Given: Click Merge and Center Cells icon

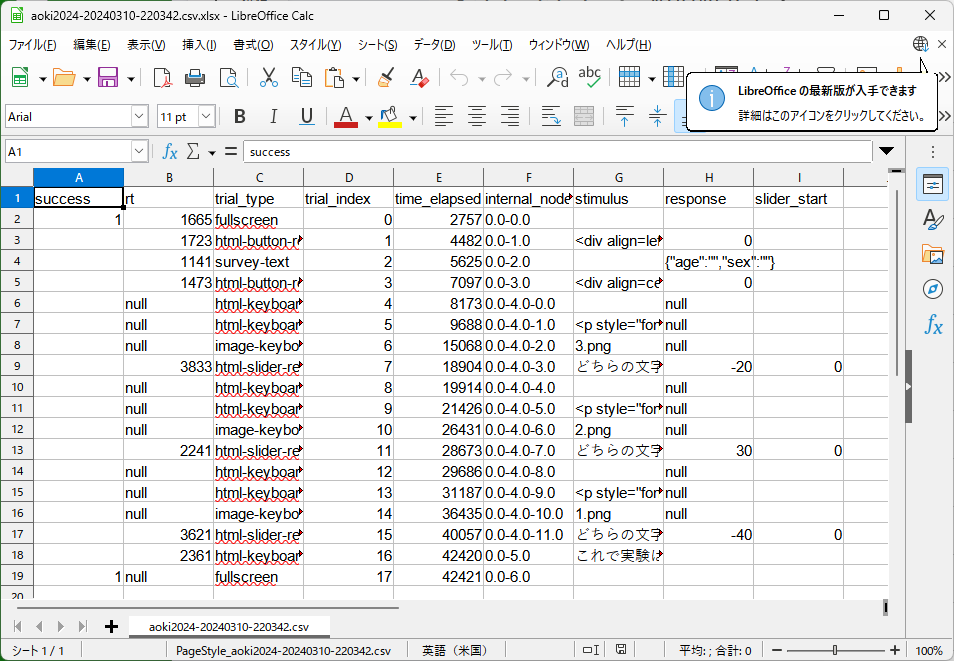Looking at the screenshot, I should (584, 116).
